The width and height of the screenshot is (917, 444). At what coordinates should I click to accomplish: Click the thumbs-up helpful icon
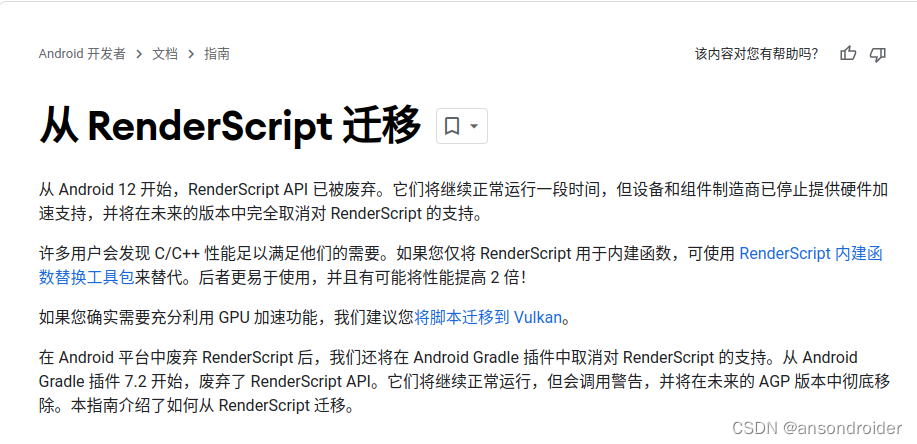[x=848, y=54]
